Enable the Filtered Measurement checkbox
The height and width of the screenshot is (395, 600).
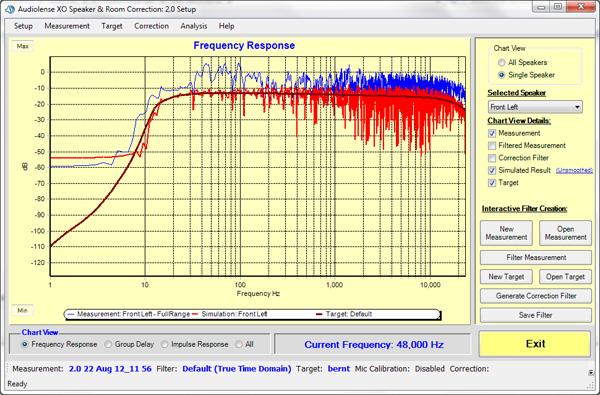coord(492,146)
